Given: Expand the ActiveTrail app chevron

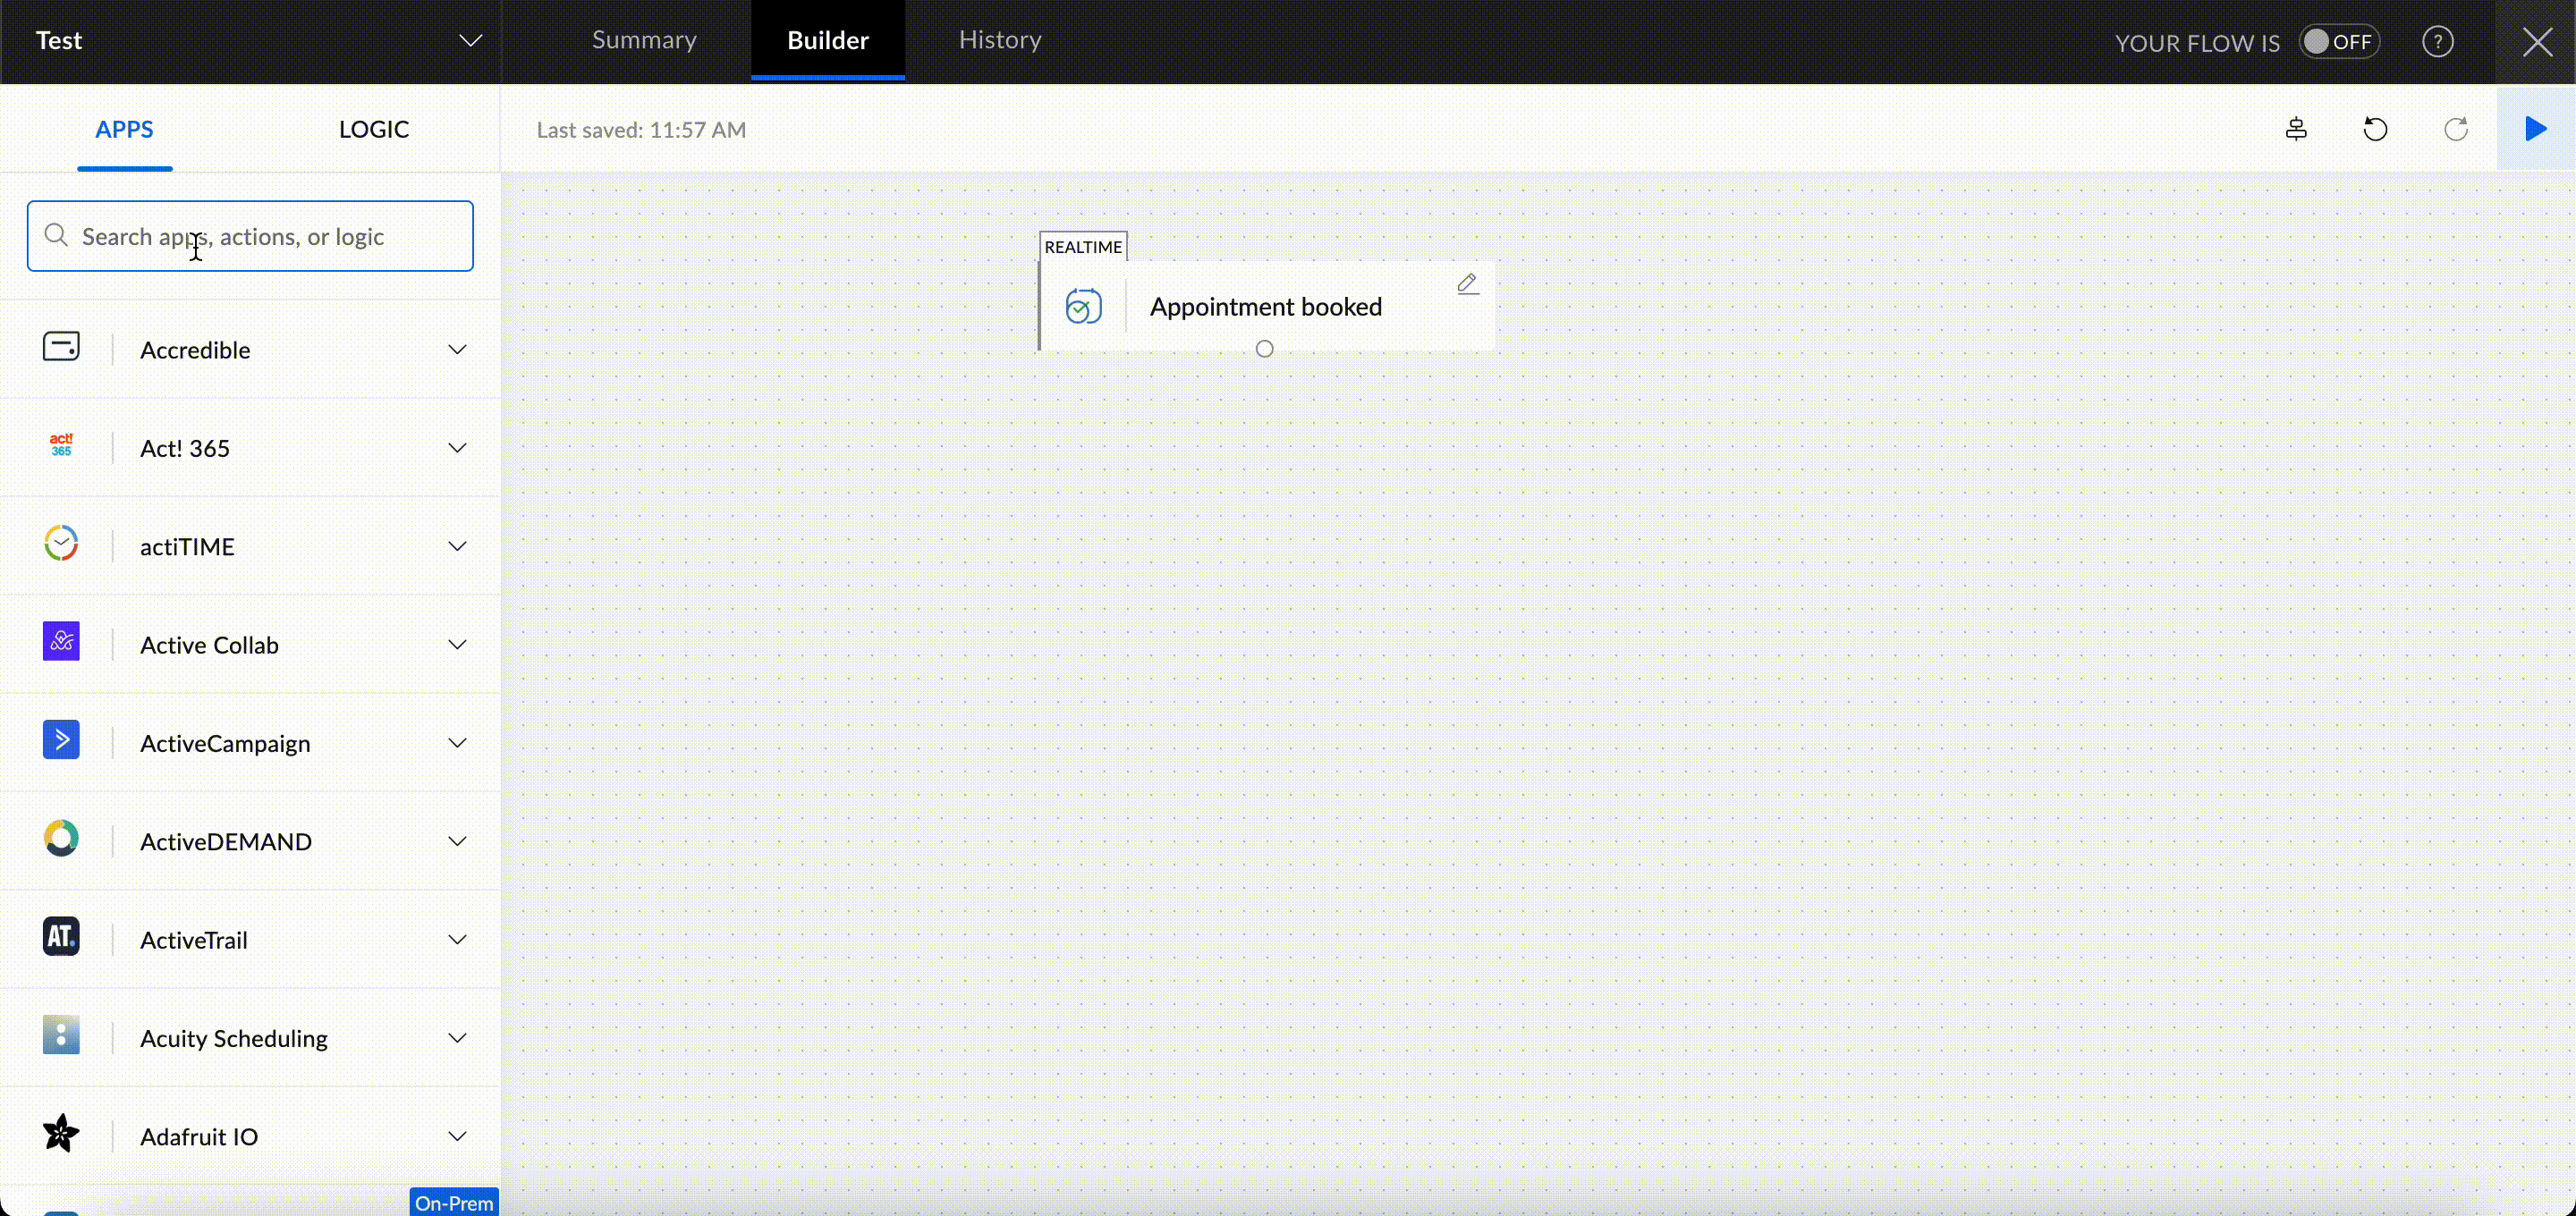Looking at the screenshot, I should (457, 940).
